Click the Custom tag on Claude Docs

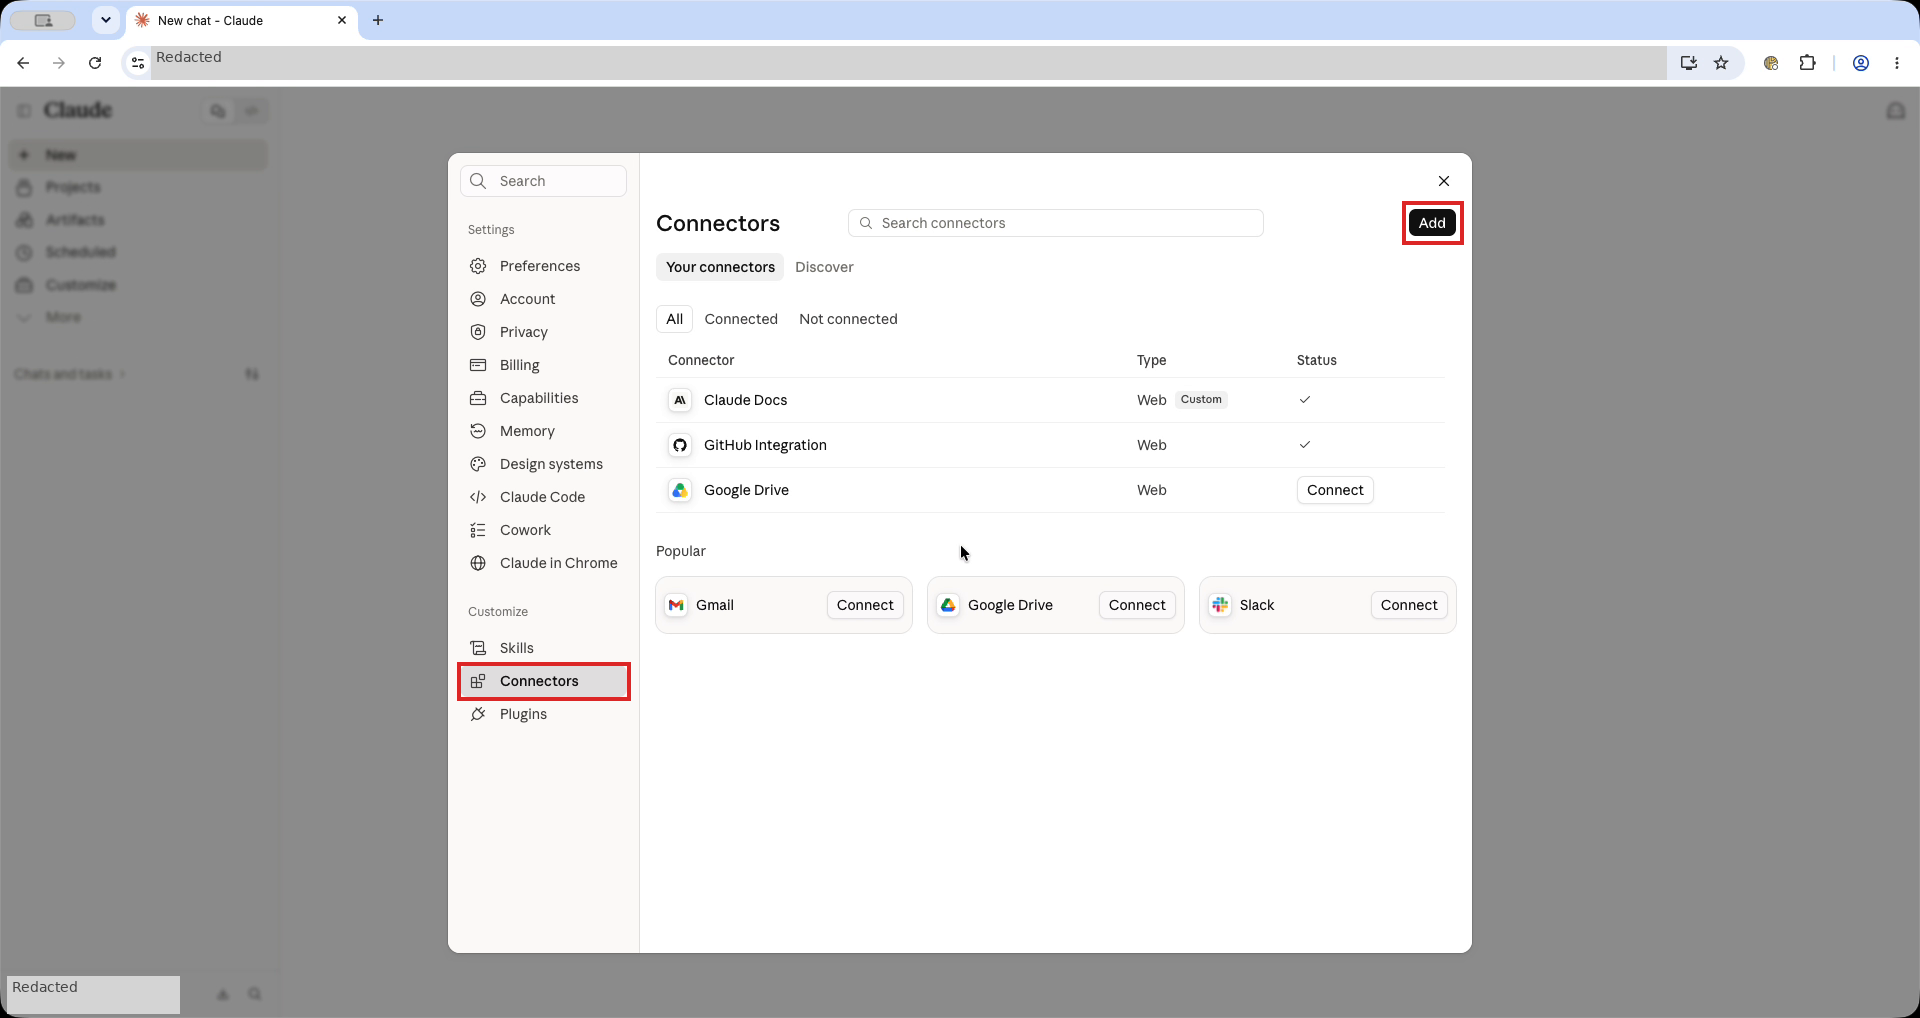pyautogui.click(x=1201, y=399)
